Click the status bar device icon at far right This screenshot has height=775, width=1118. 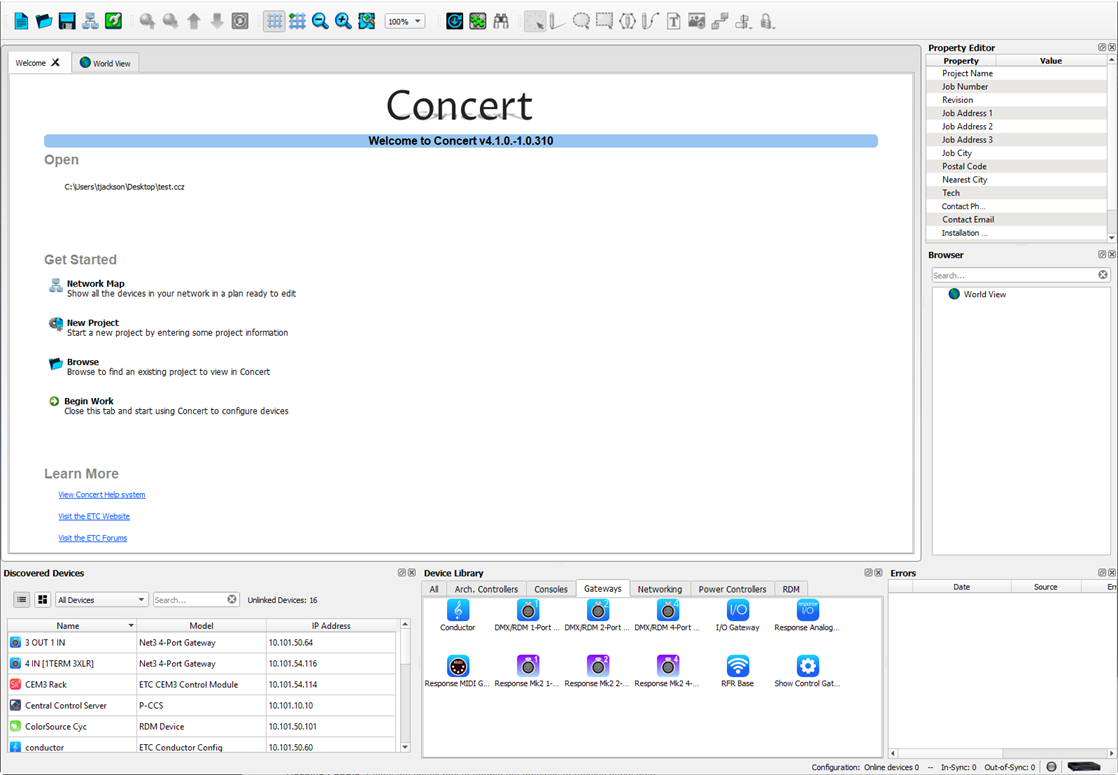click(1084, 766)
